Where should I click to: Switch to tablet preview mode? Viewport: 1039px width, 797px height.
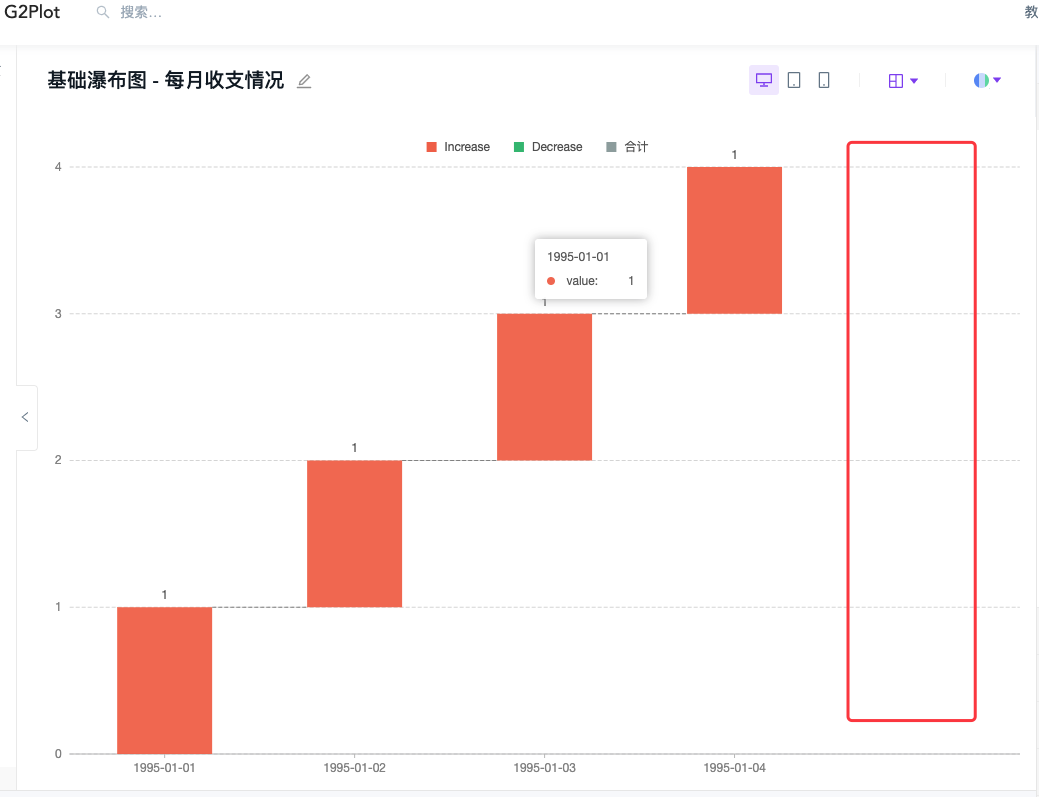[x=793, y=79]
